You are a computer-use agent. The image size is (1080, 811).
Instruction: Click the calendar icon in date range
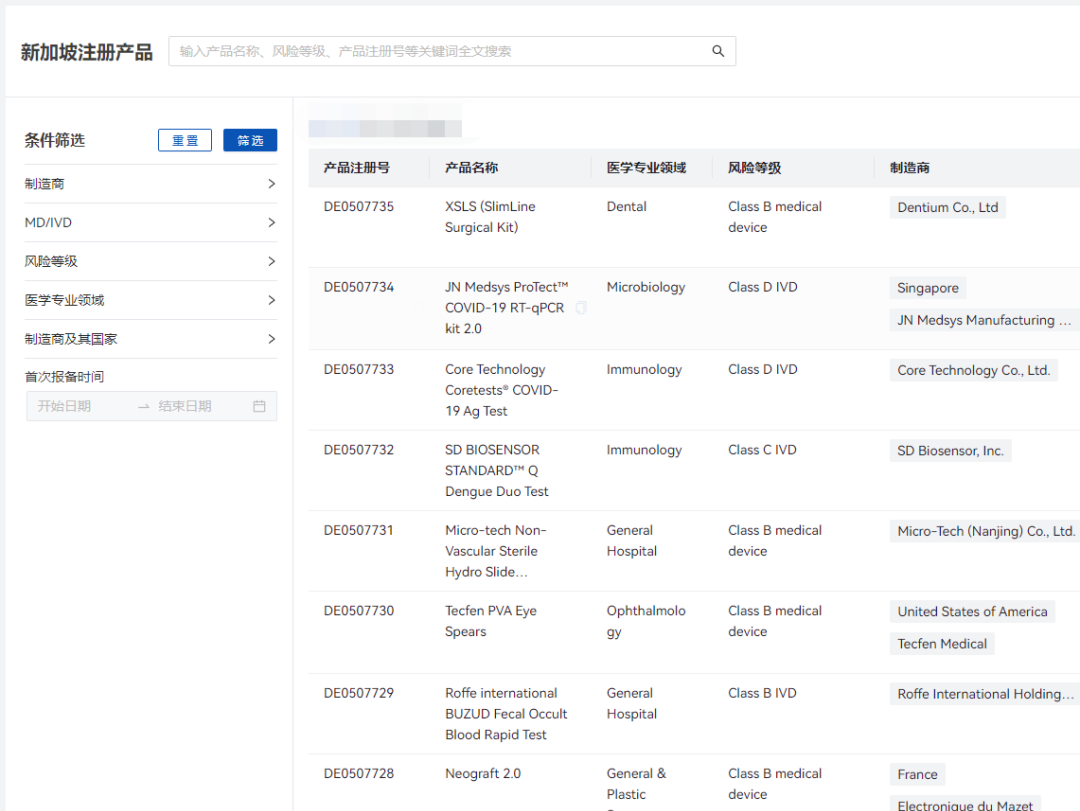click(x=259, y=407)
